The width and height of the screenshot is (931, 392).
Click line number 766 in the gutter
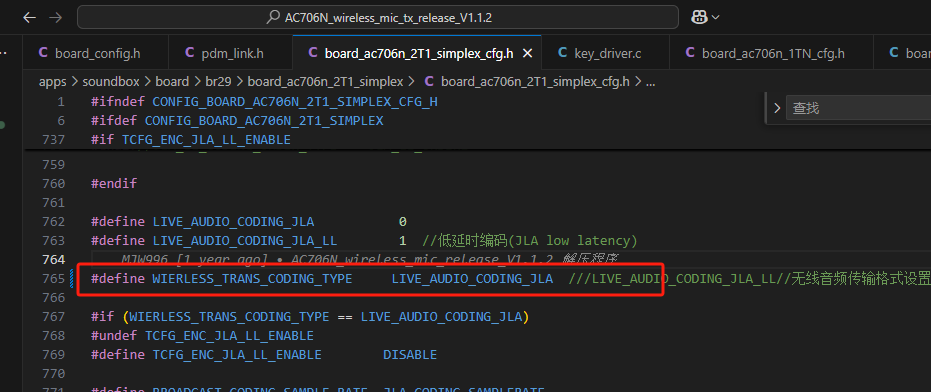tap(53, 298)
